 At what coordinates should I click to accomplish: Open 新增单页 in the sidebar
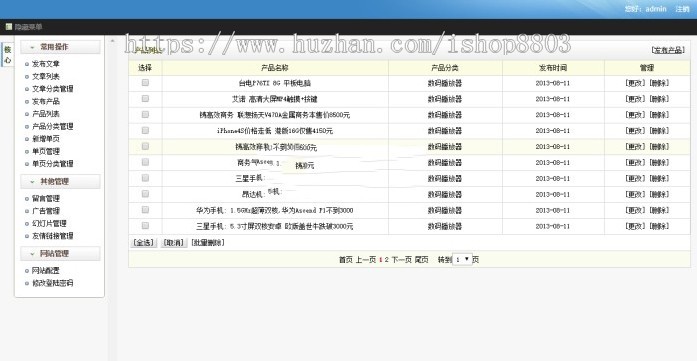pyautogui.click(x=45, y=139)
